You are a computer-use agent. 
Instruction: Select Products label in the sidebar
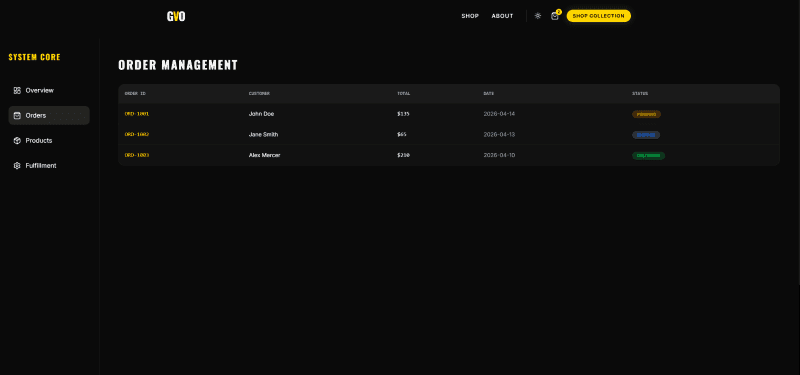39,140
